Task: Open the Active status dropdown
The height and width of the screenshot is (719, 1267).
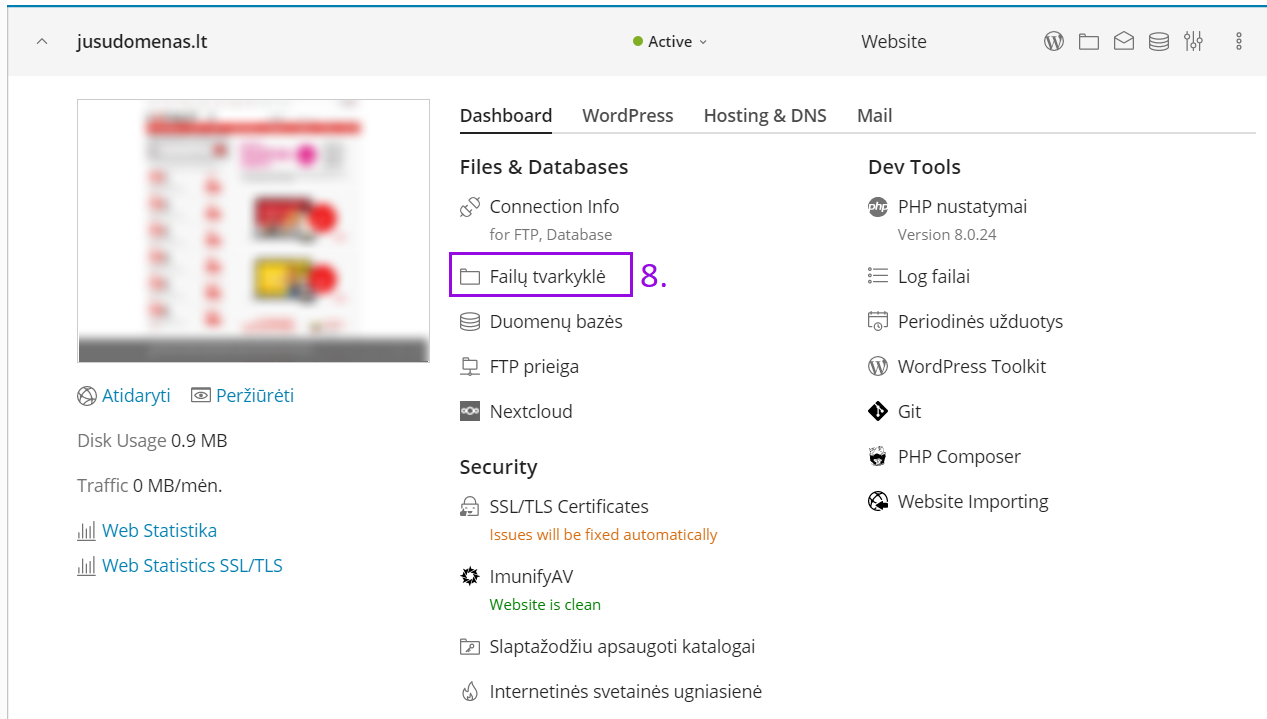Action: [x=670, y=42]
